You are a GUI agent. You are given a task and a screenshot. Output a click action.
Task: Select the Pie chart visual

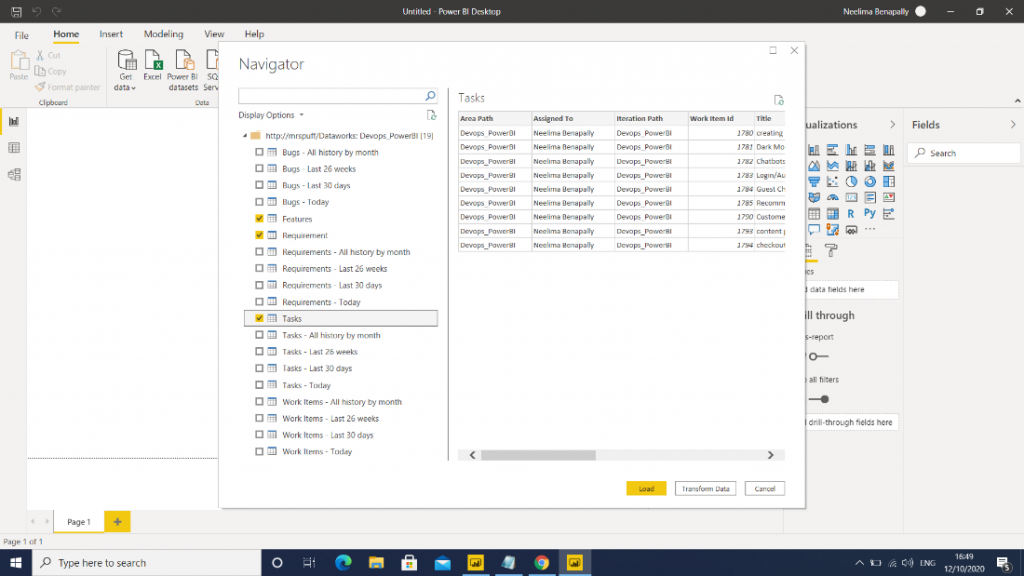[x=851, y=181]
